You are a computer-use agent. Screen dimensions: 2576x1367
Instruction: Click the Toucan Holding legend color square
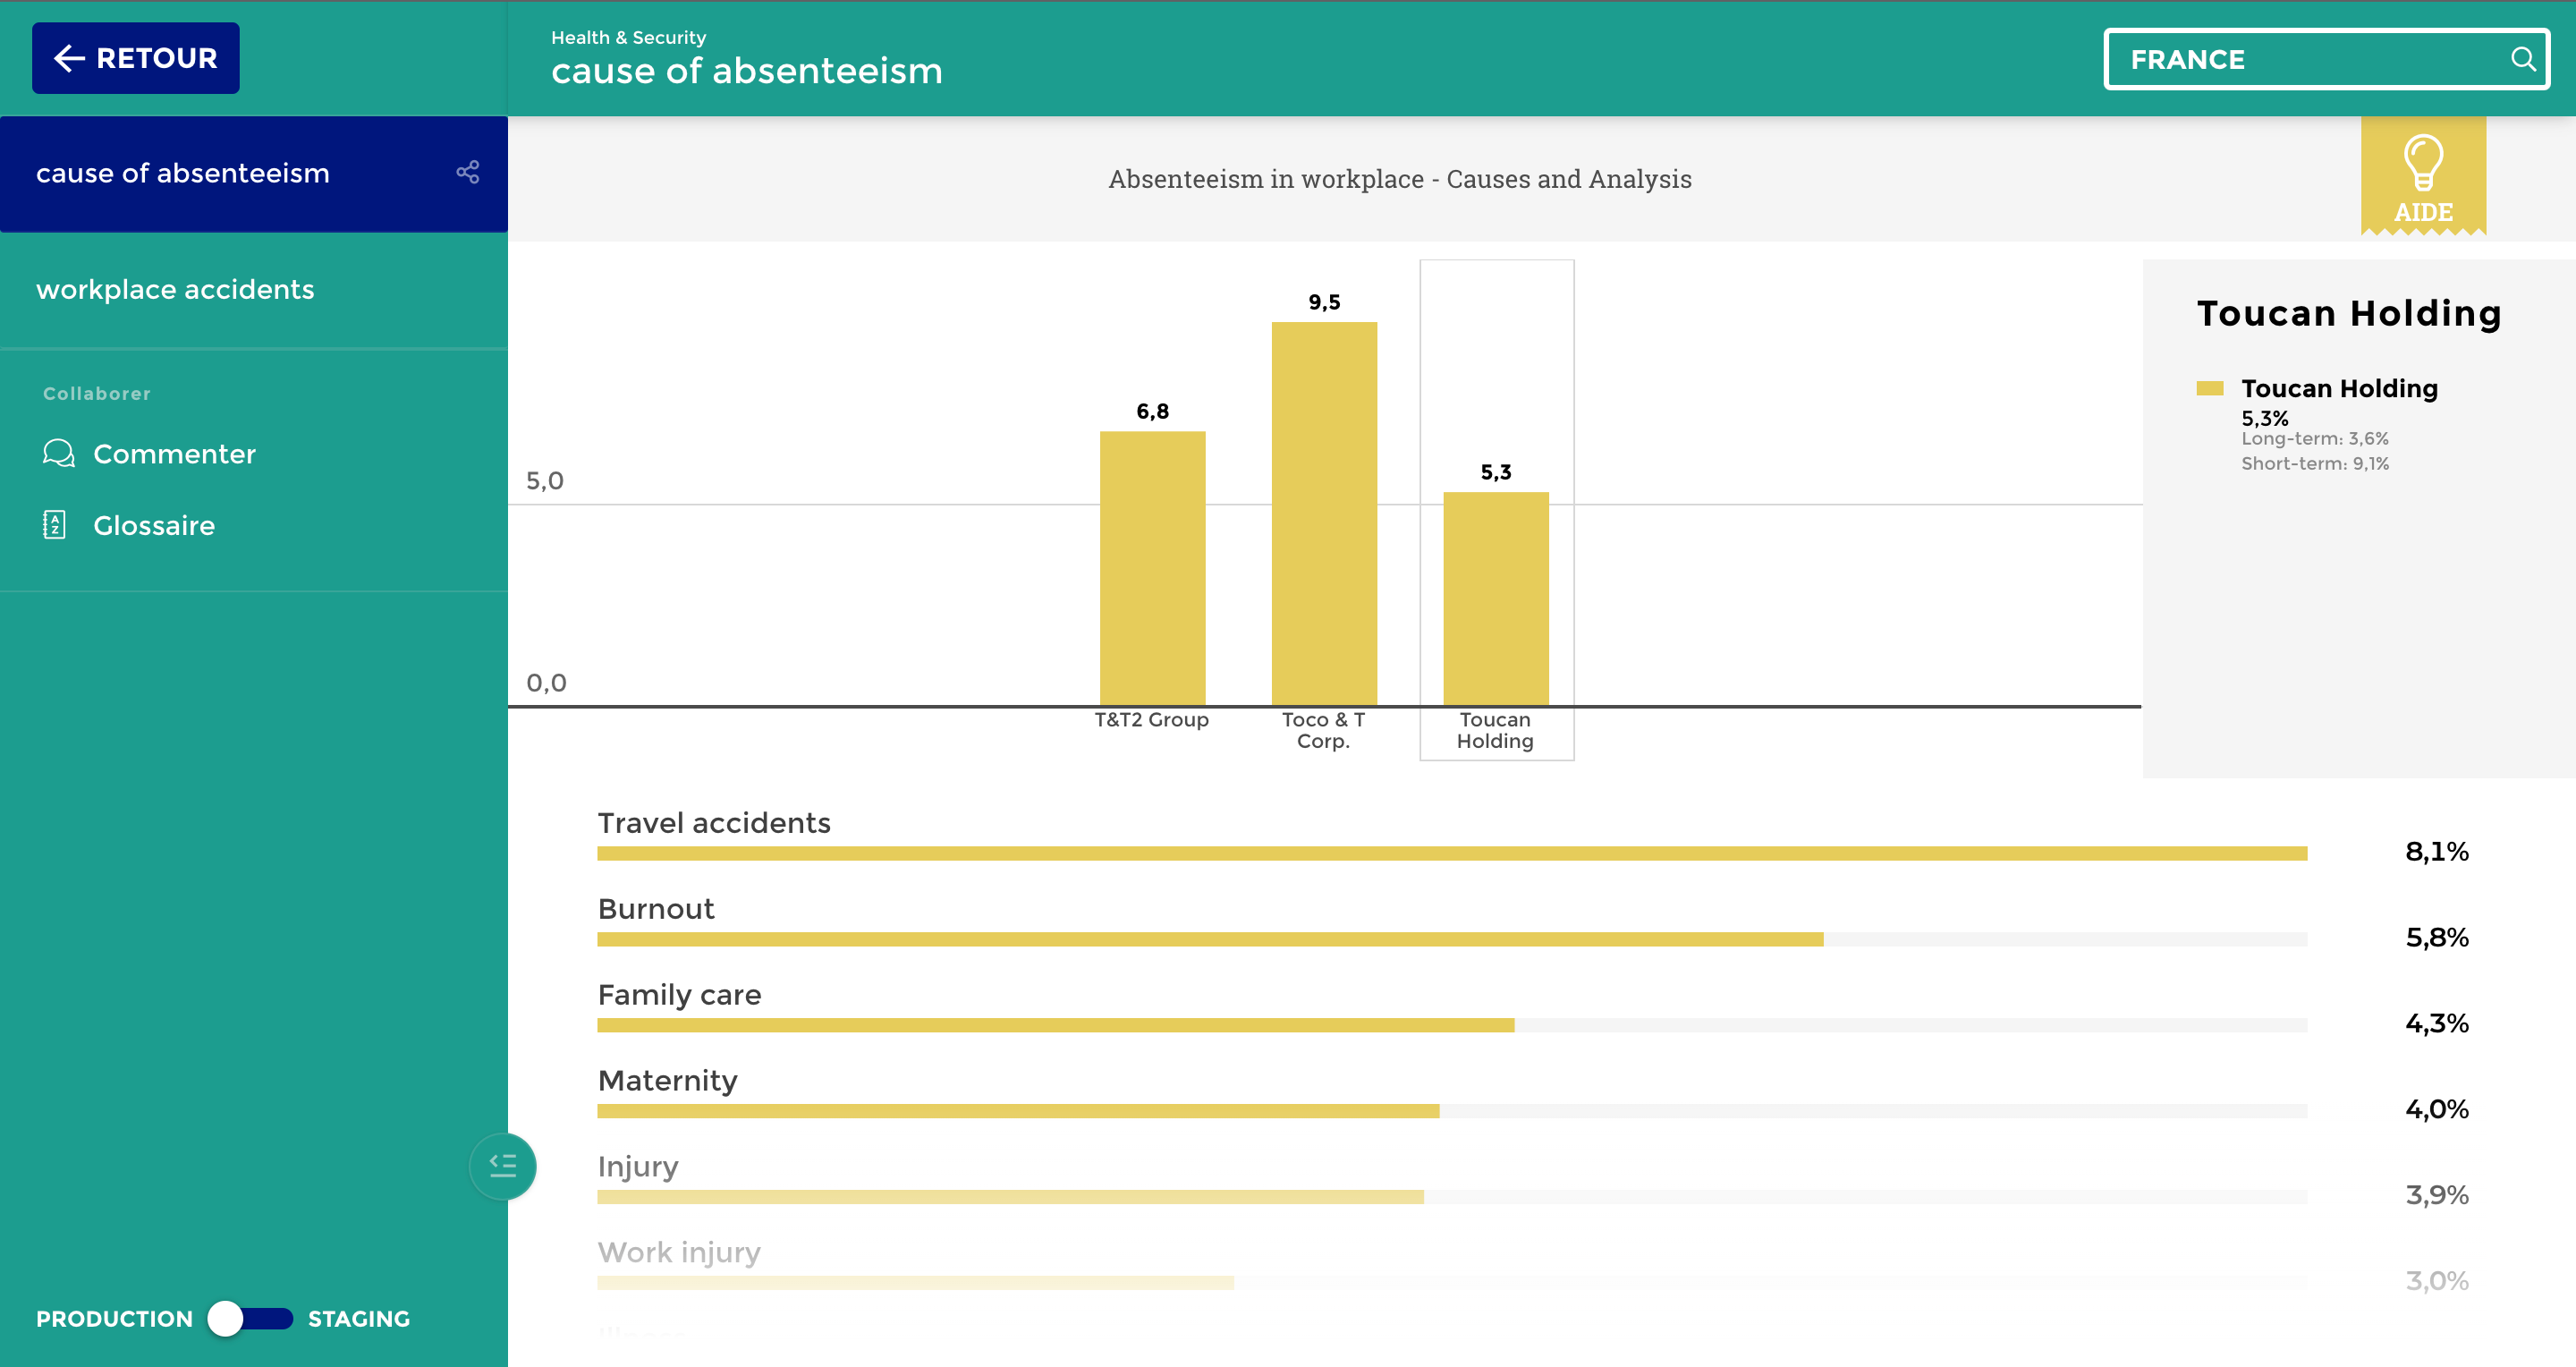pos(2209,388)
